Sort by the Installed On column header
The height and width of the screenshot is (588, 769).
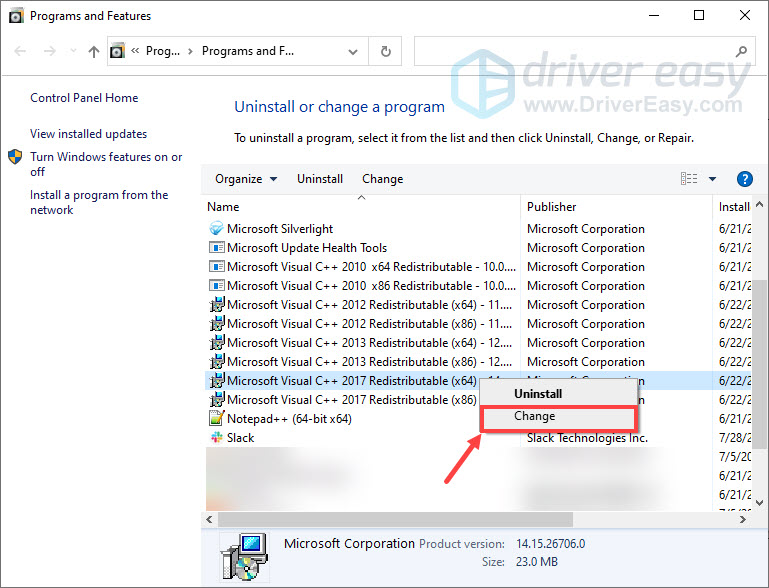point(734,207)
